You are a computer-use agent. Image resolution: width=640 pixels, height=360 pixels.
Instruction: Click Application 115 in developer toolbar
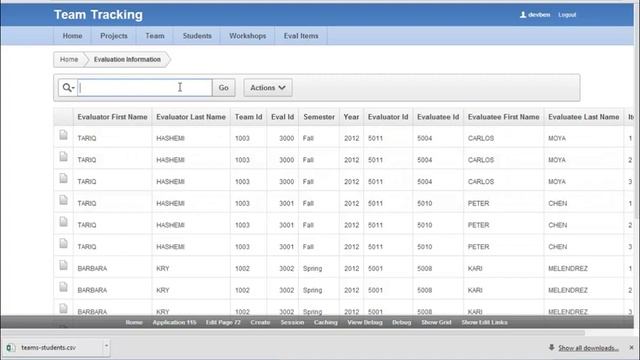pos(174,322)
